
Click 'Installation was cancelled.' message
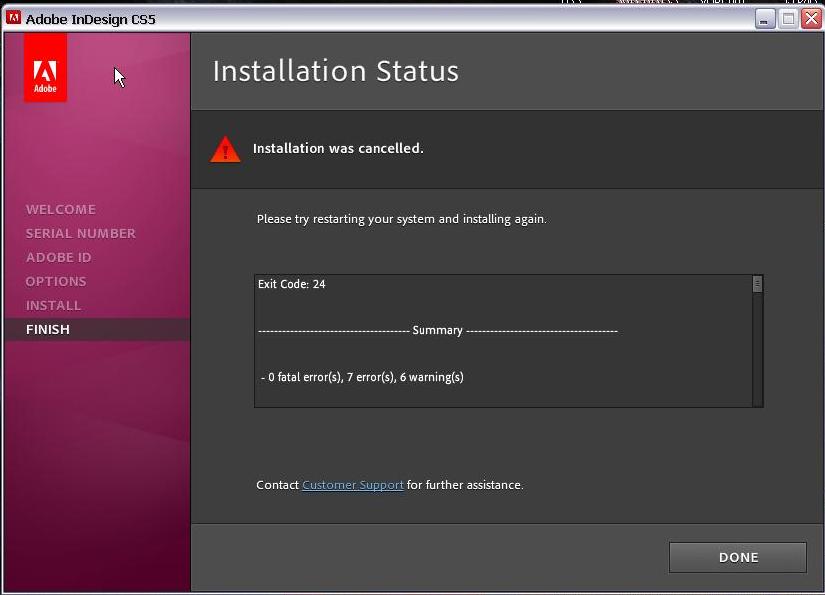click(x=338, y=148)
